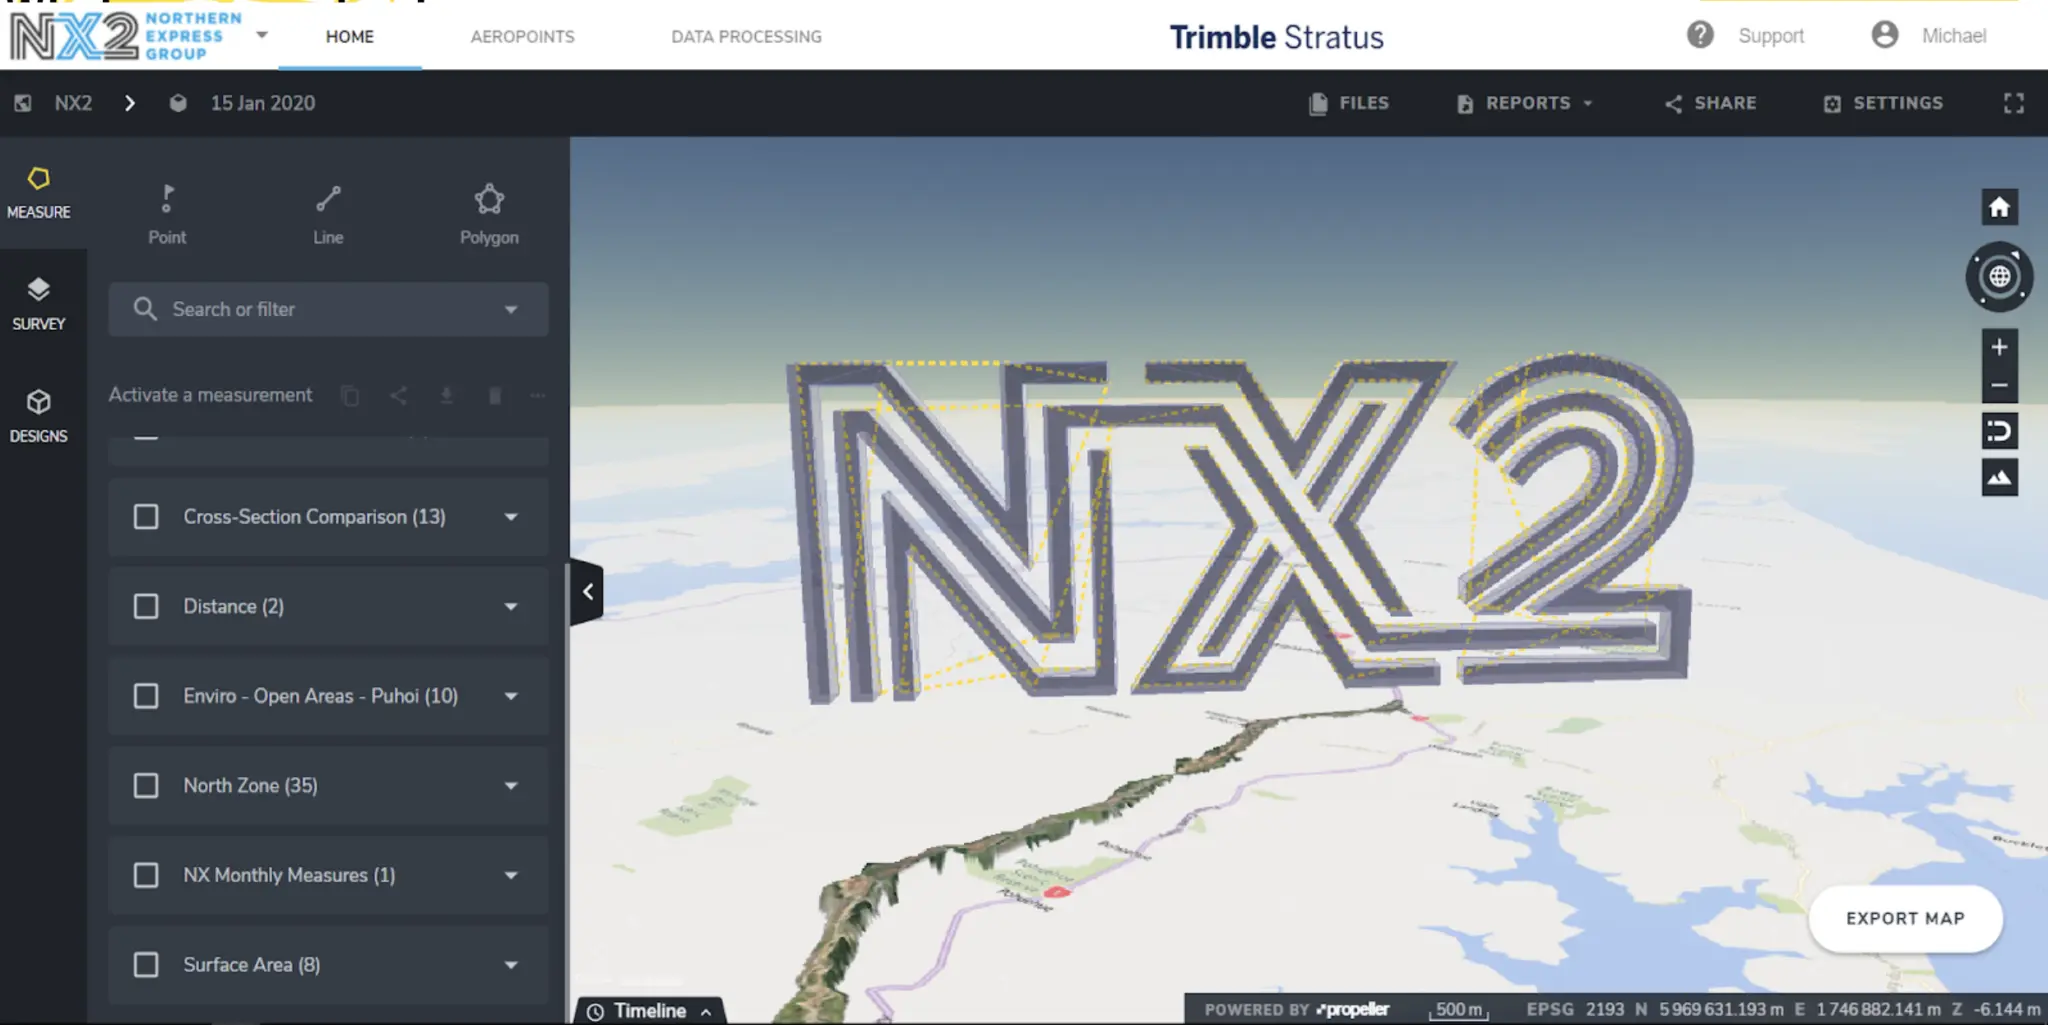Select the Line measurement tool
Image resolution: width=2048 pixels, height=1025 pixels.
coord(327,210)
